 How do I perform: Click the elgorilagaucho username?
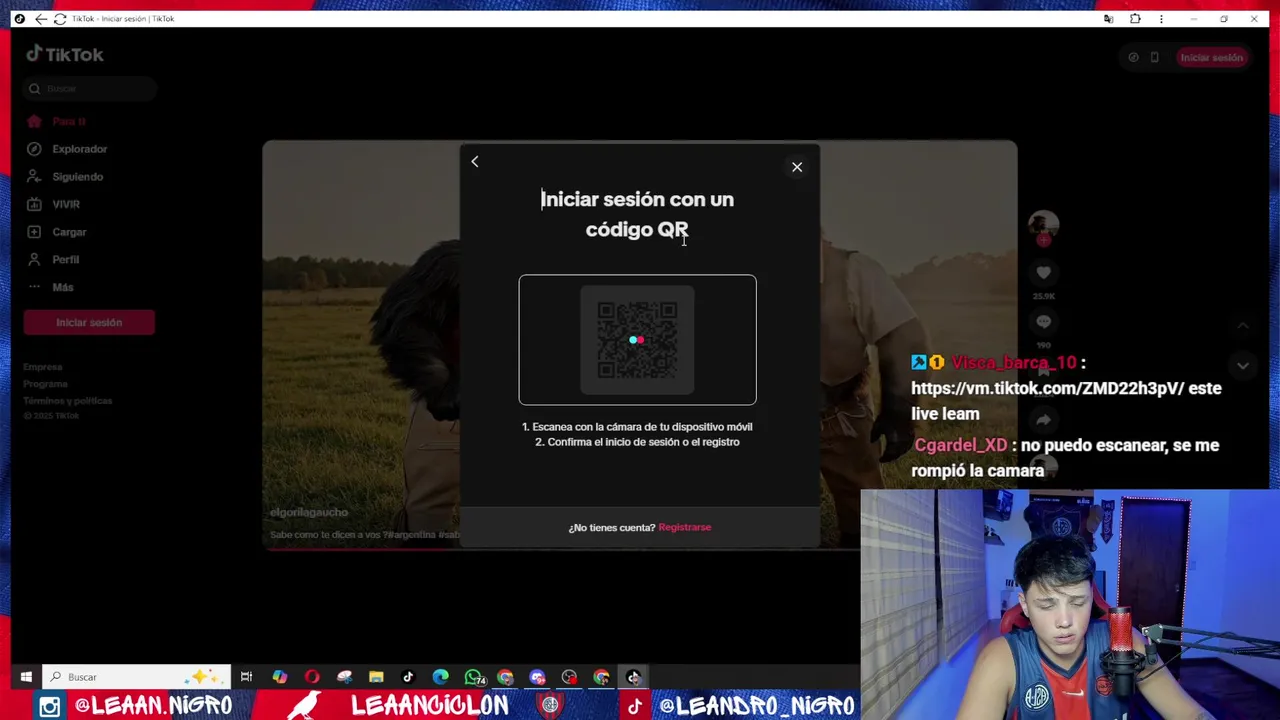[309, 512]
